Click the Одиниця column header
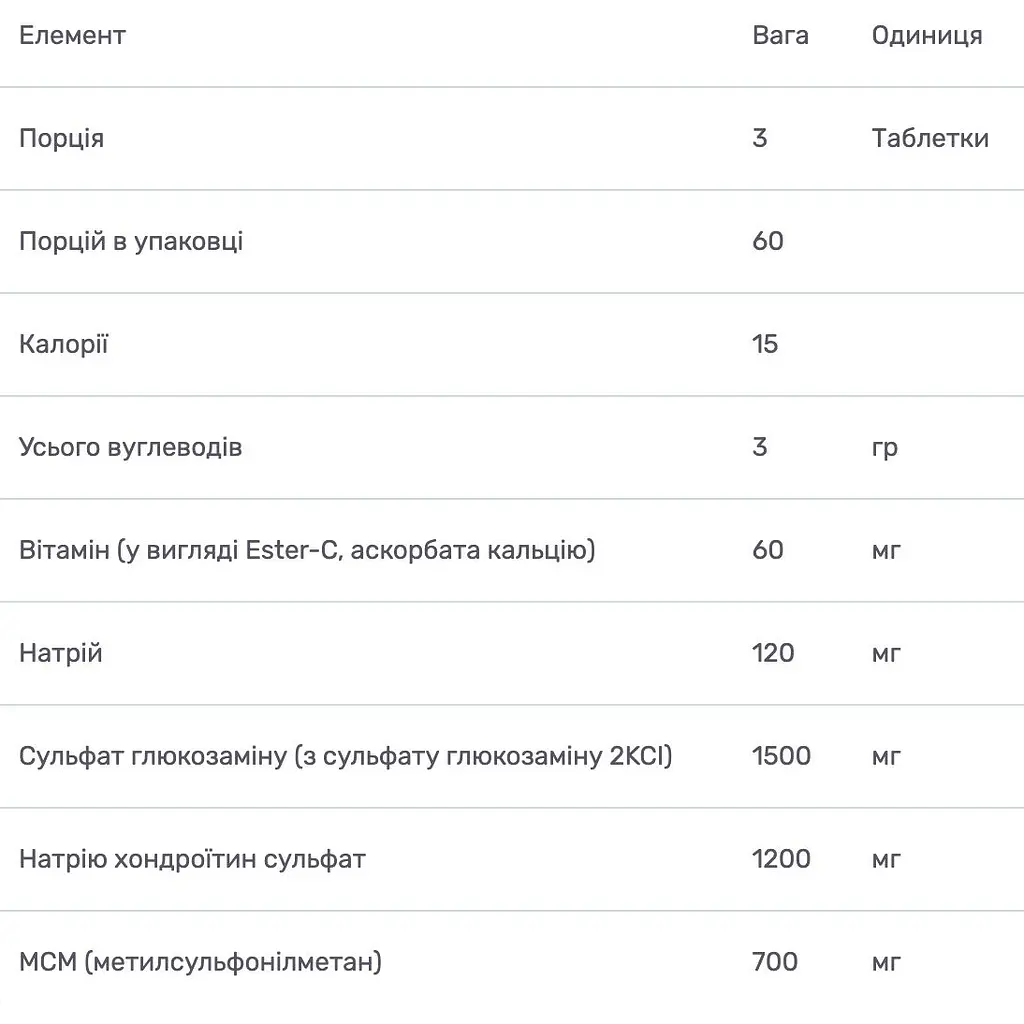 tap(927, 36)
